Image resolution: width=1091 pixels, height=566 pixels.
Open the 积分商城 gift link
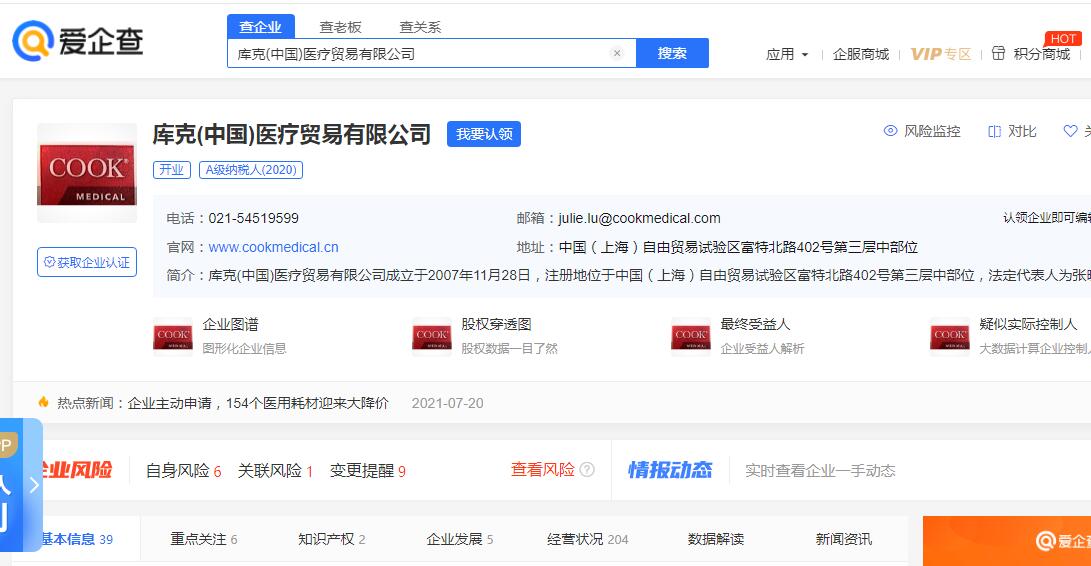1031,54
